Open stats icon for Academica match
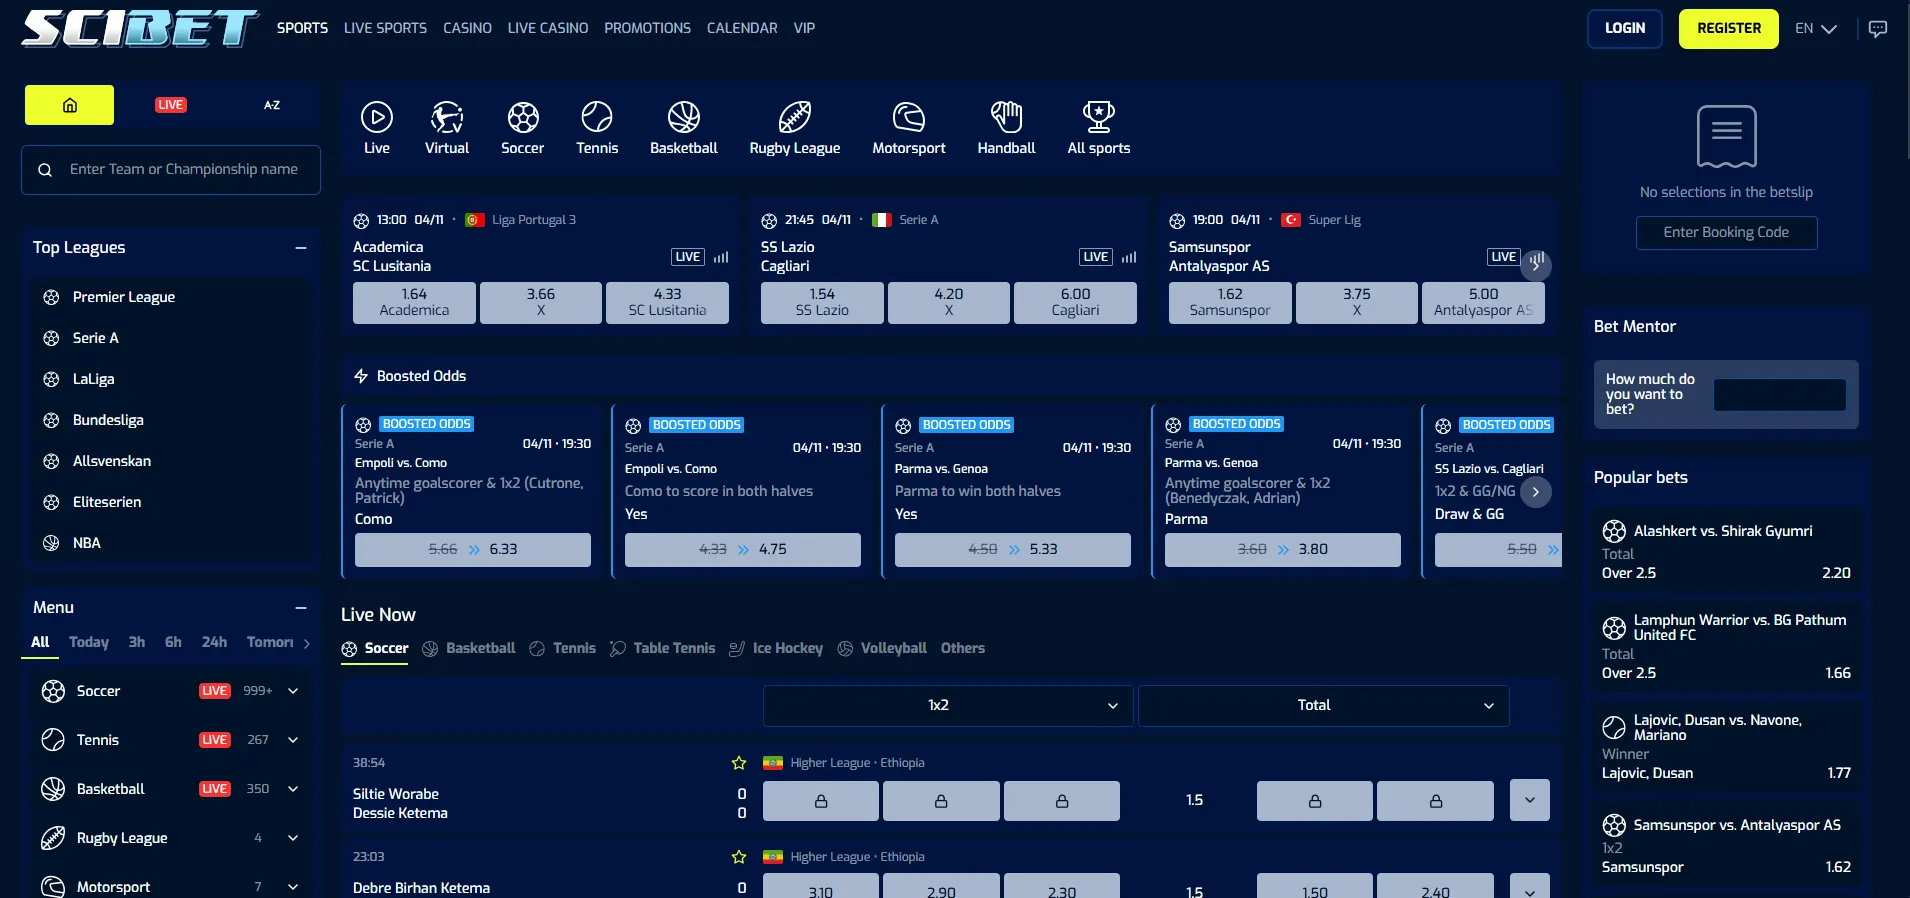1910x898 pixels. click(x=721, y=257)
